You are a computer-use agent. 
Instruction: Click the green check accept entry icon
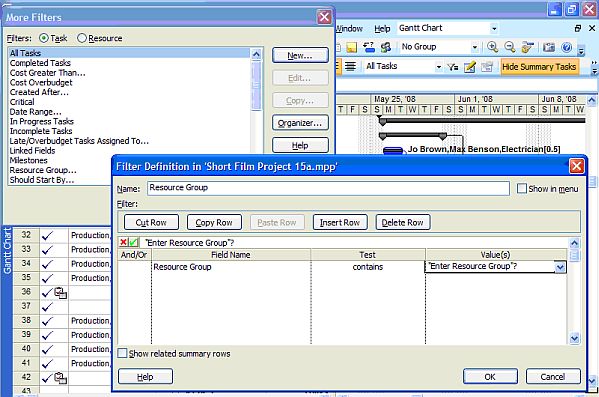(x=134, y=242)
